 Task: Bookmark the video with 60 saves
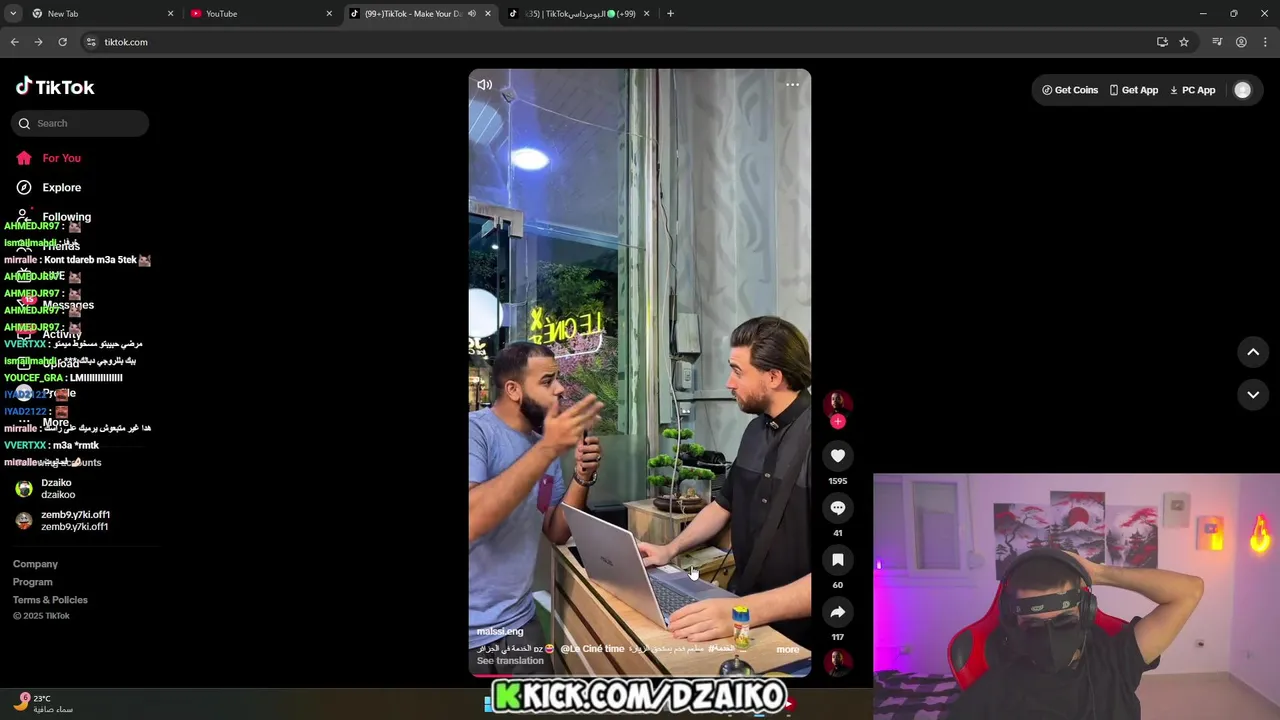[838, 560]
